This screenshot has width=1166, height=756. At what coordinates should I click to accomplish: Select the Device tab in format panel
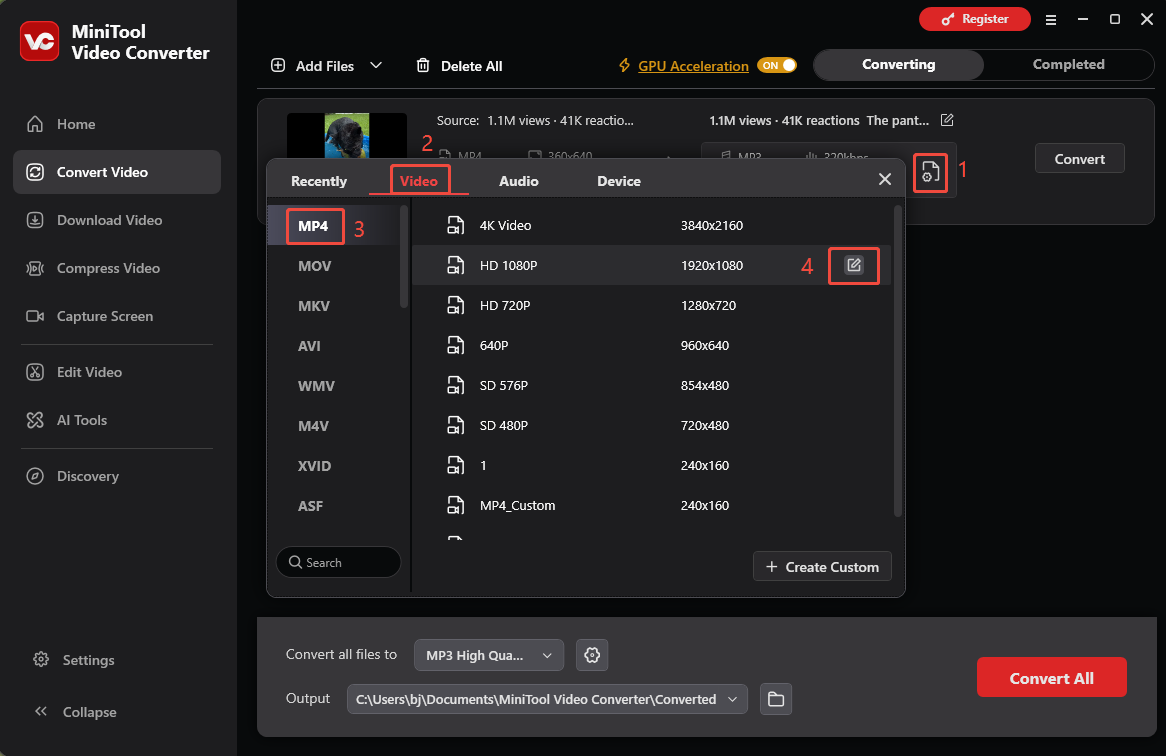[x=619, y=181]
